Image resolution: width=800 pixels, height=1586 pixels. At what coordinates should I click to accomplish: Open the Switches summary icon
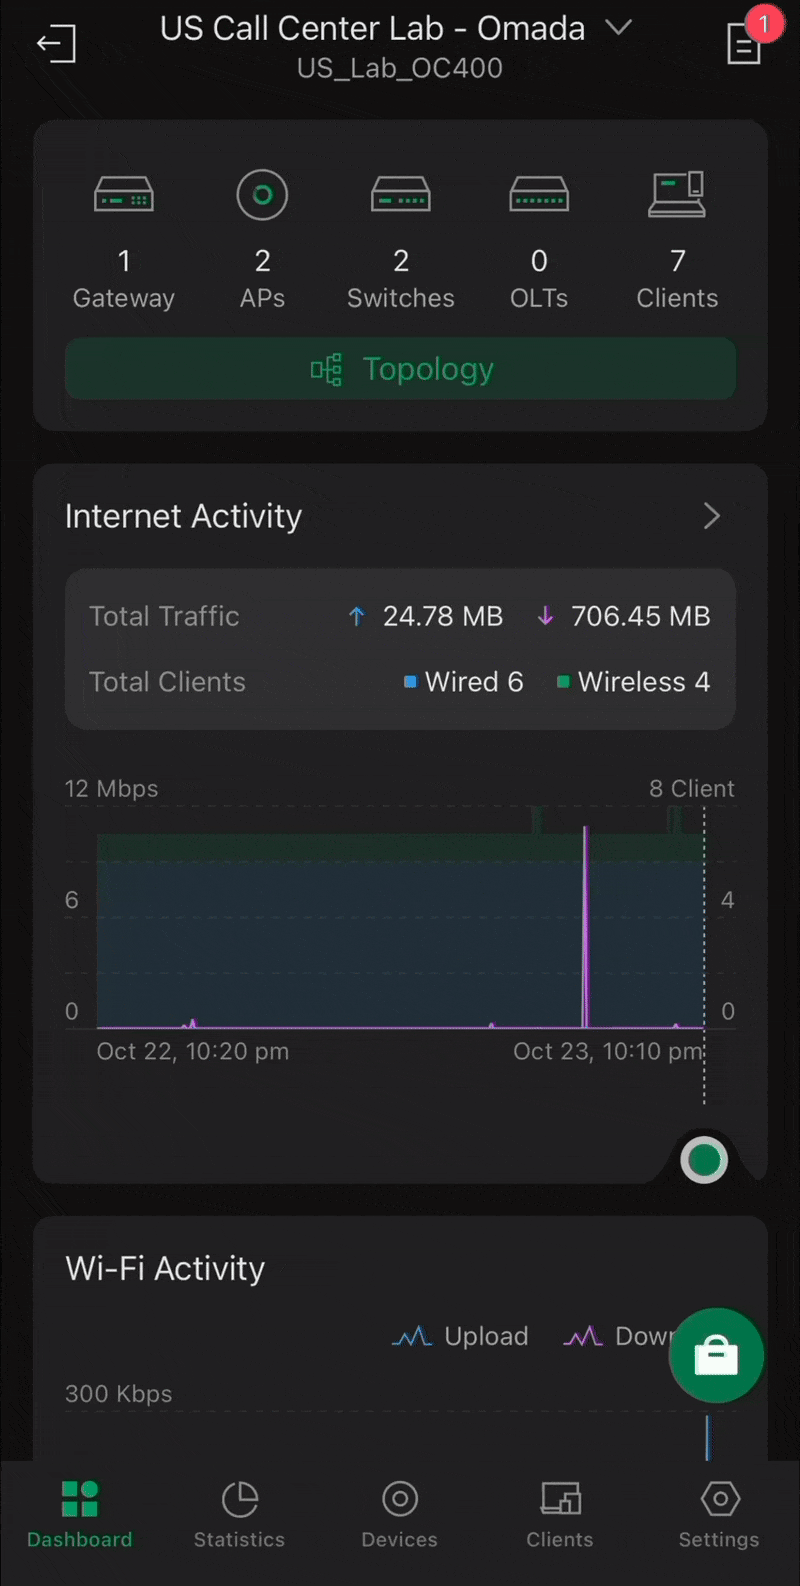click(400, 194)
